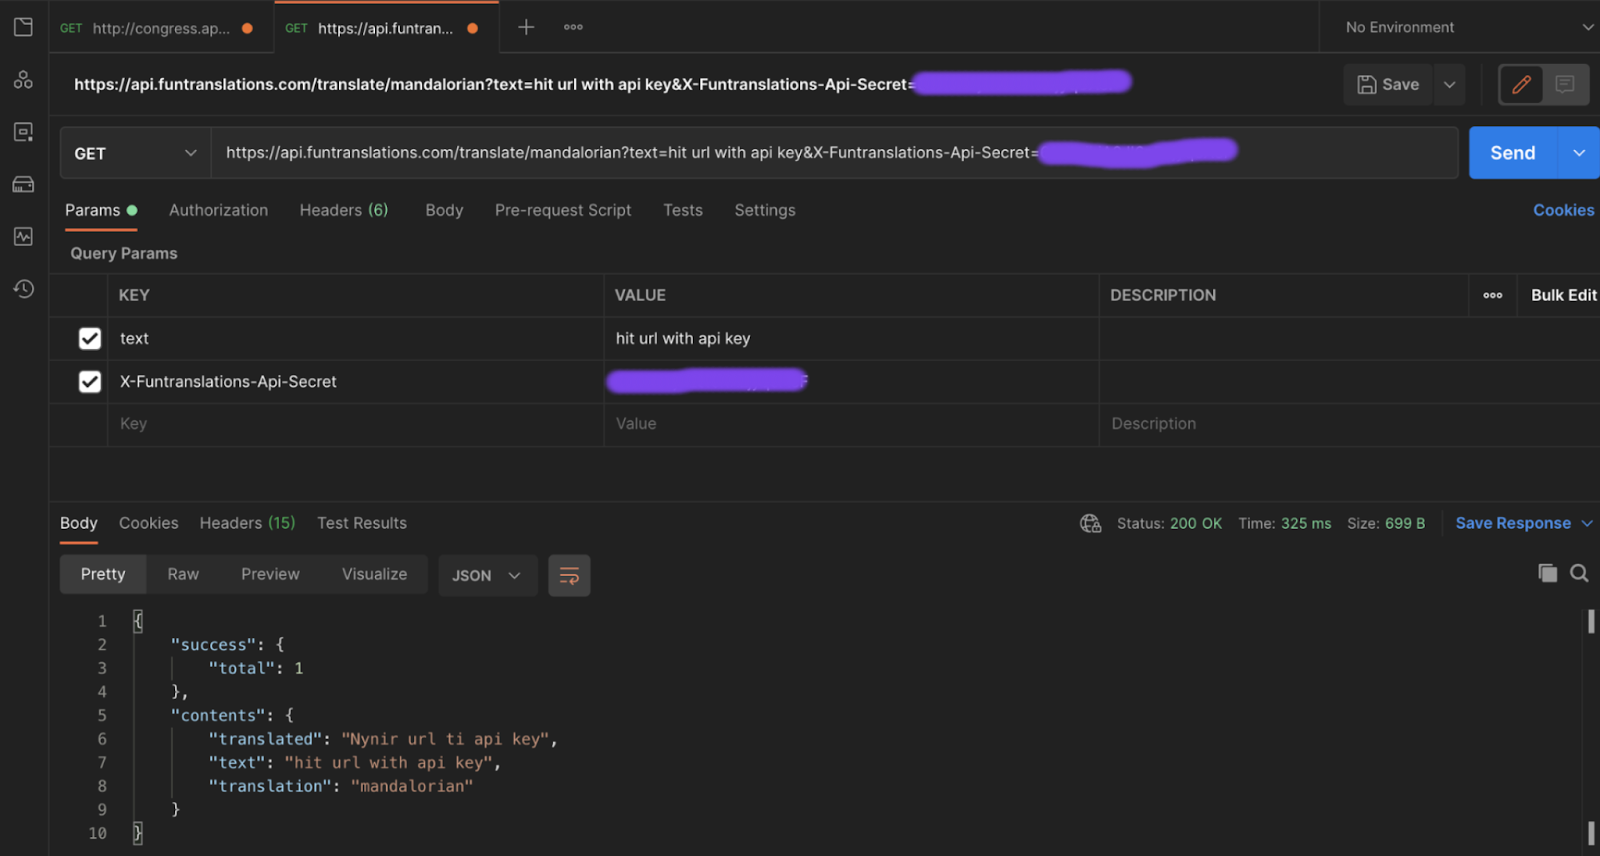Click the pencil edit icon
This screenshot has width=1600, height=856.
pos(1521,85)
